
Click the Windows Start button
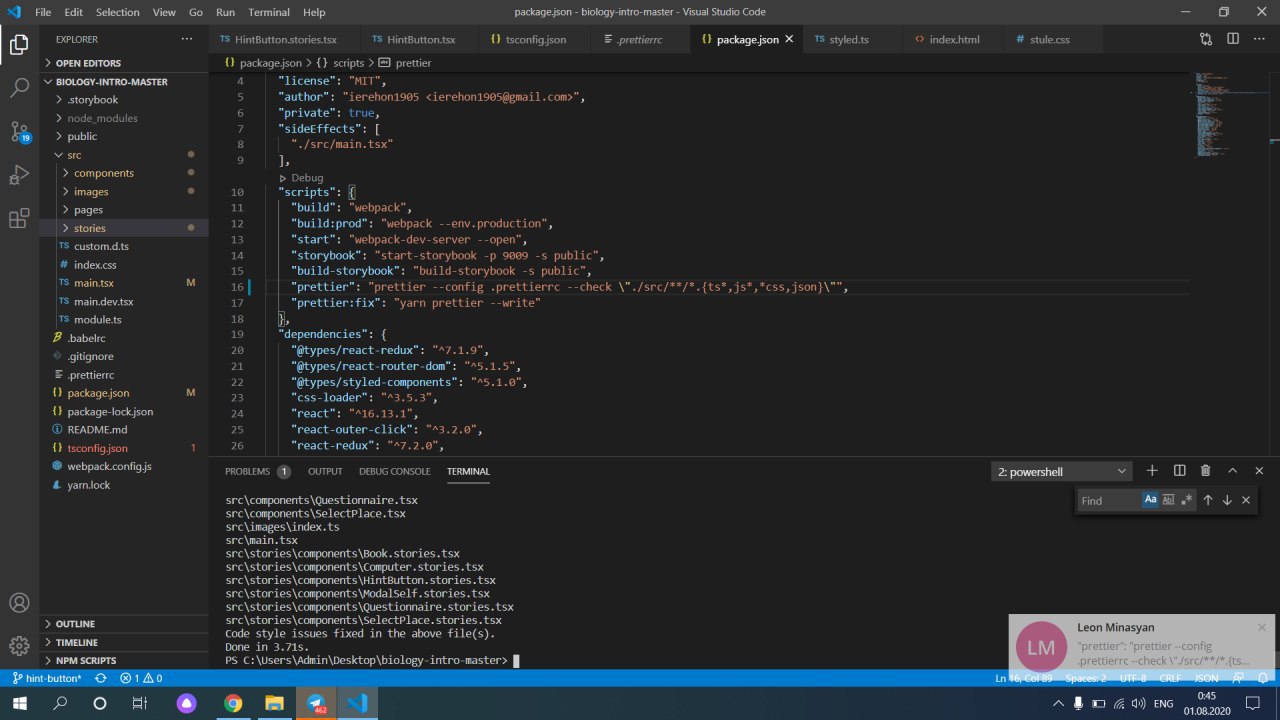pos(20,703)
